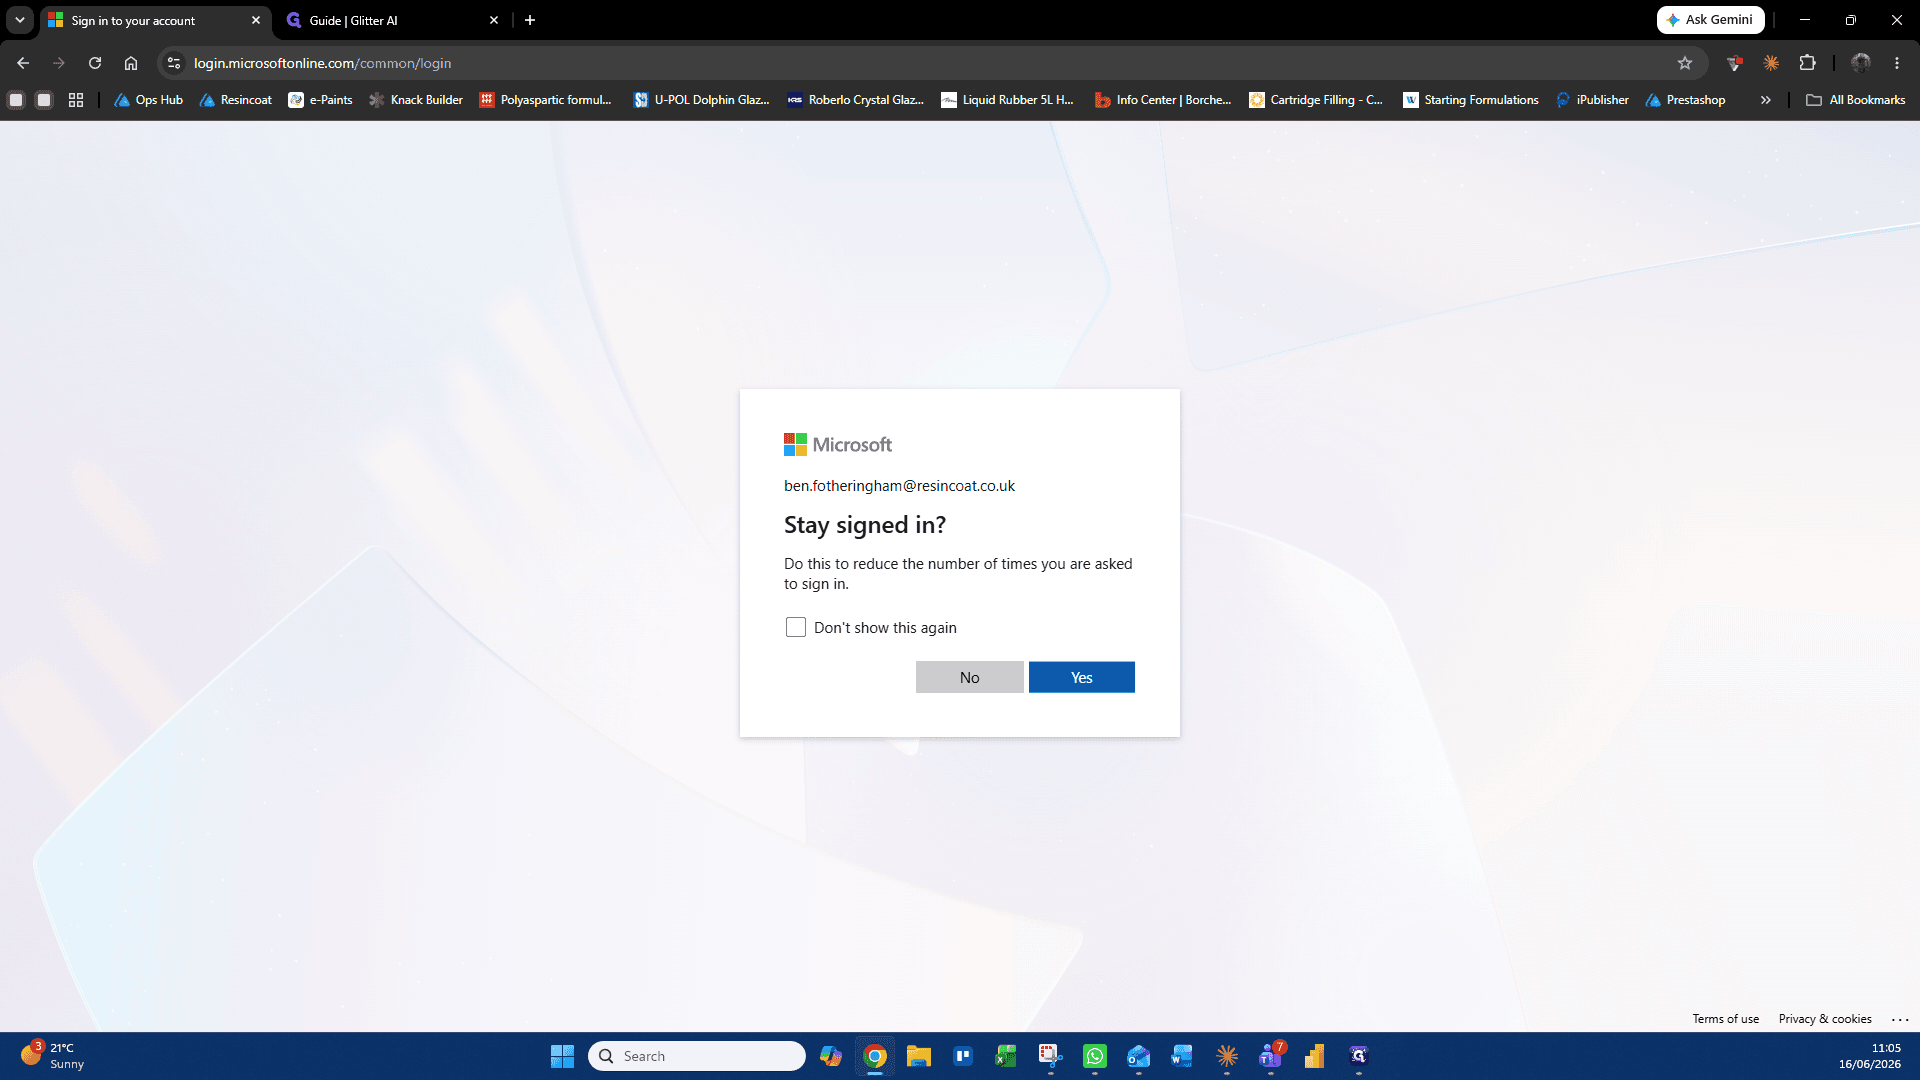Open the Terms of use link
1920x1080 pixels.
[1725, 1019]
